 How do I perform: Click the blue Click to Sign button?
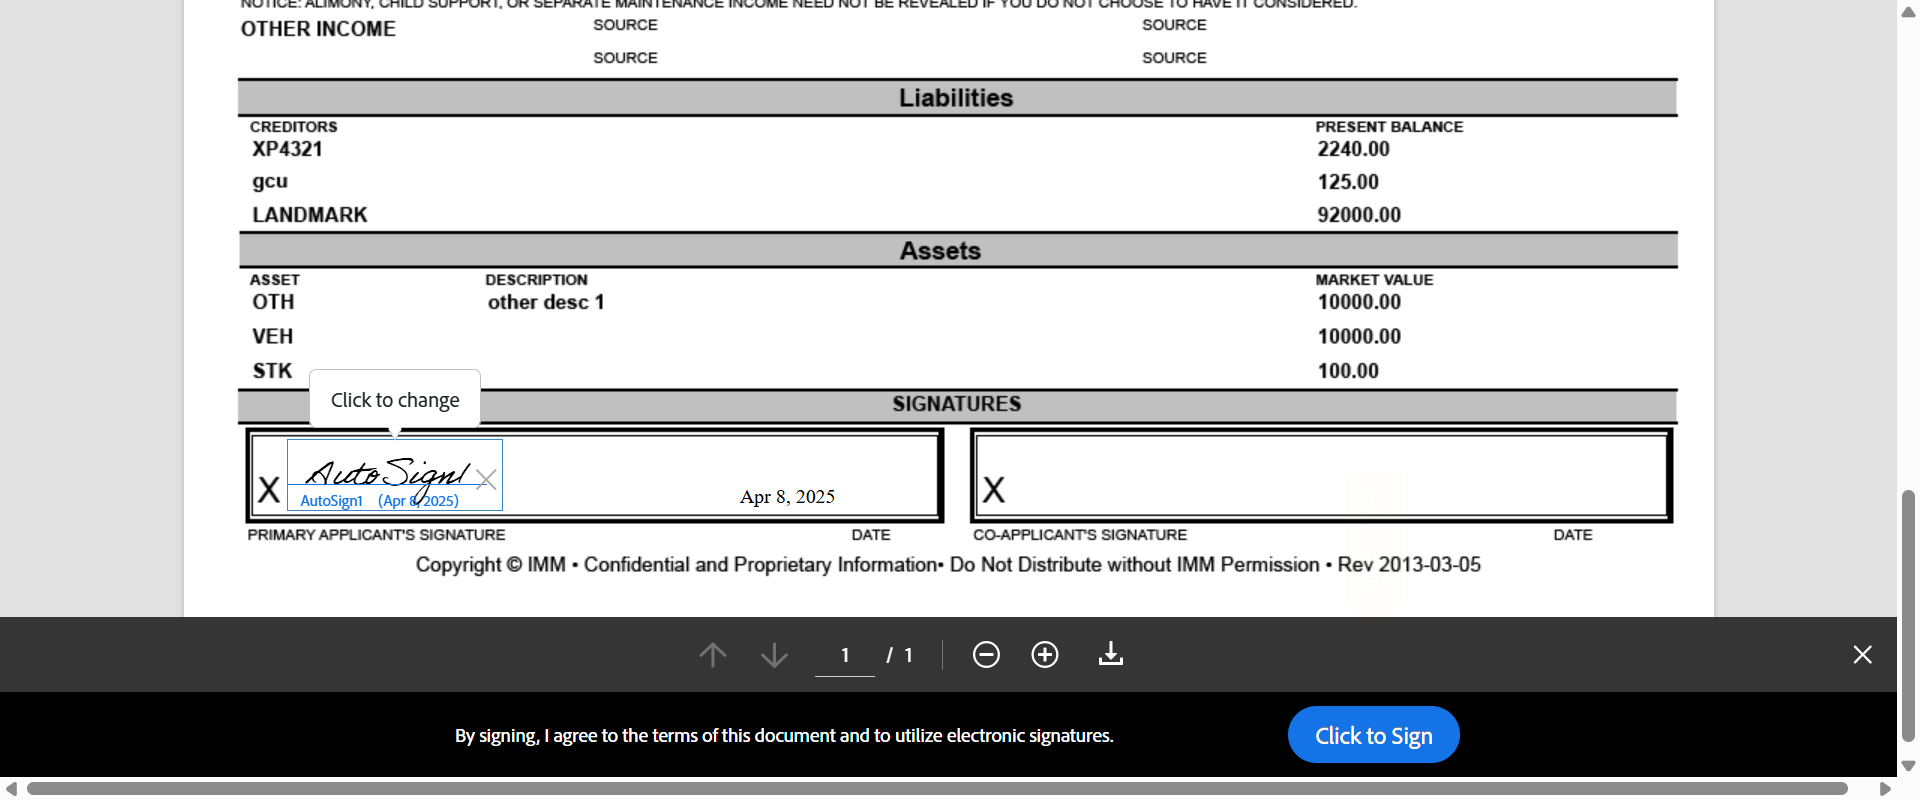1373,735
